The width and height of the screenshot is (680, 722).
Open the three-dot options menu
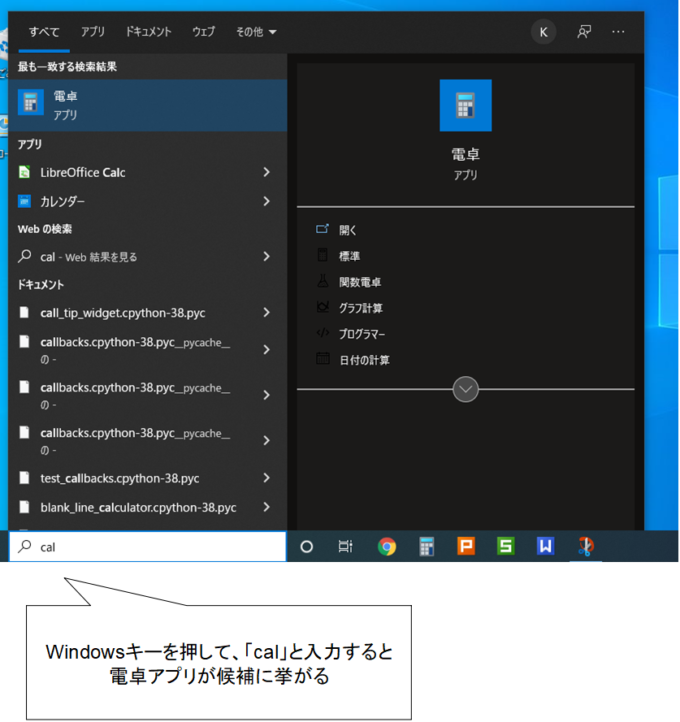[x=618, y=32]
